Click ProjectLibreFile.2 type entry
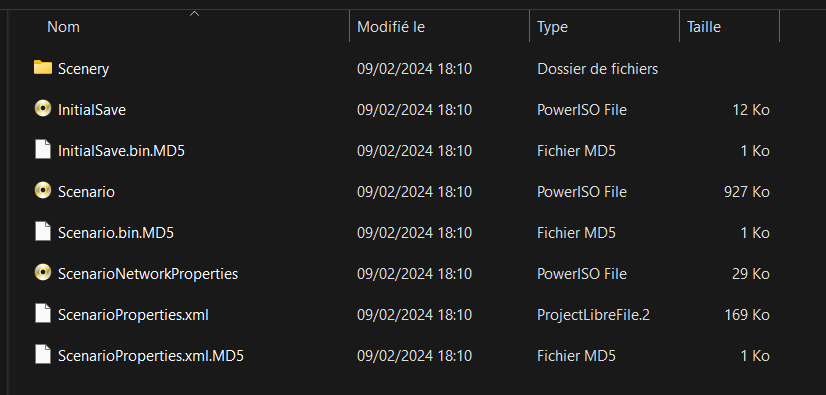Viewport: 826px width, 395px height. [593, 315]
